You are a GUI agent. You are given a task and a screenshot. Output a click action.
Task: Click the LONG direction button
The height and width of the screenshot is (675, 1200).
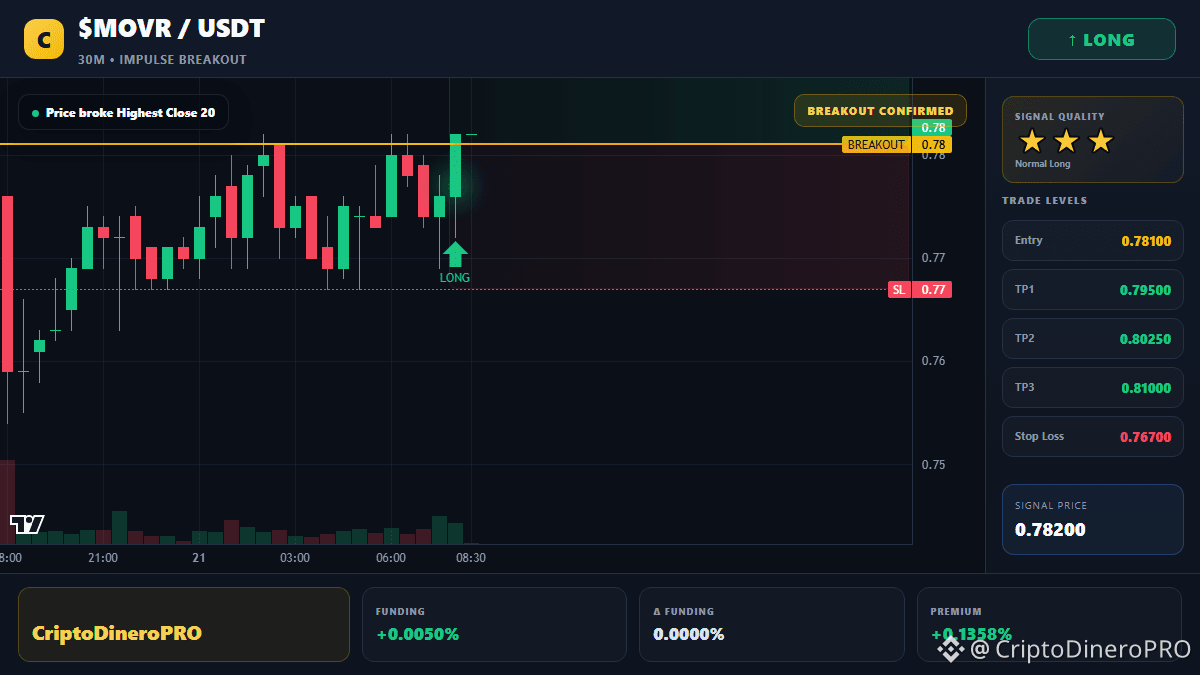click(1101, 40)
